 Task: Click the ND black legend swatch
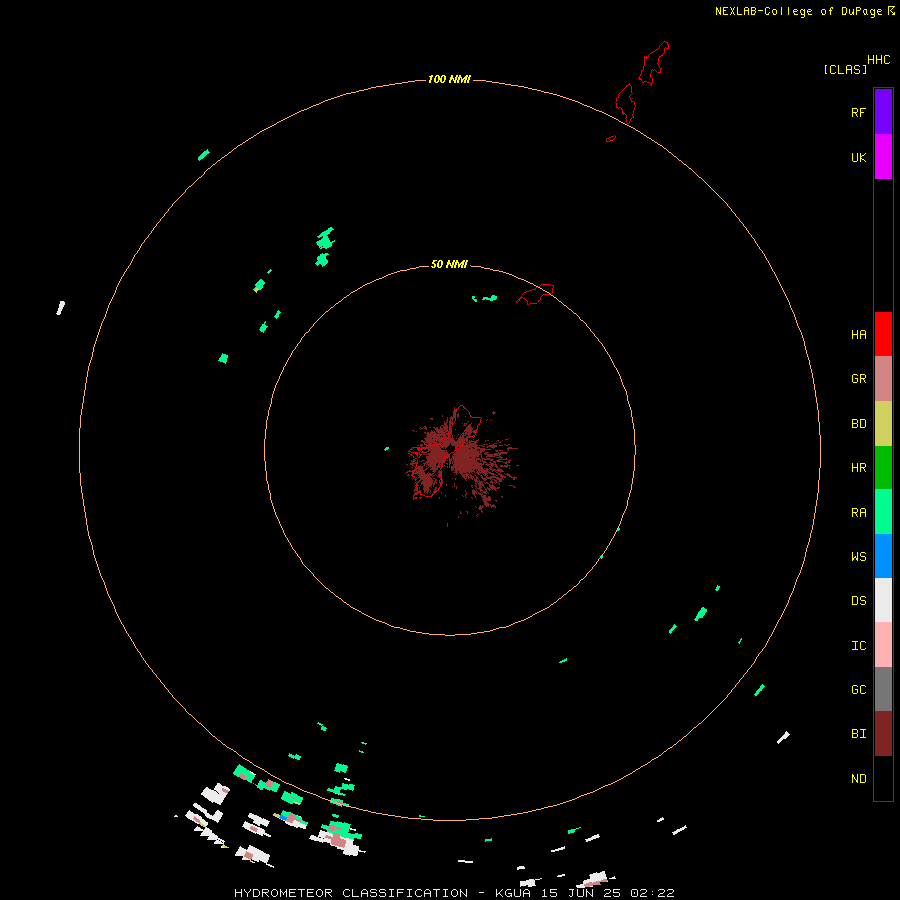pyautogui.click(x=883, y=778)
